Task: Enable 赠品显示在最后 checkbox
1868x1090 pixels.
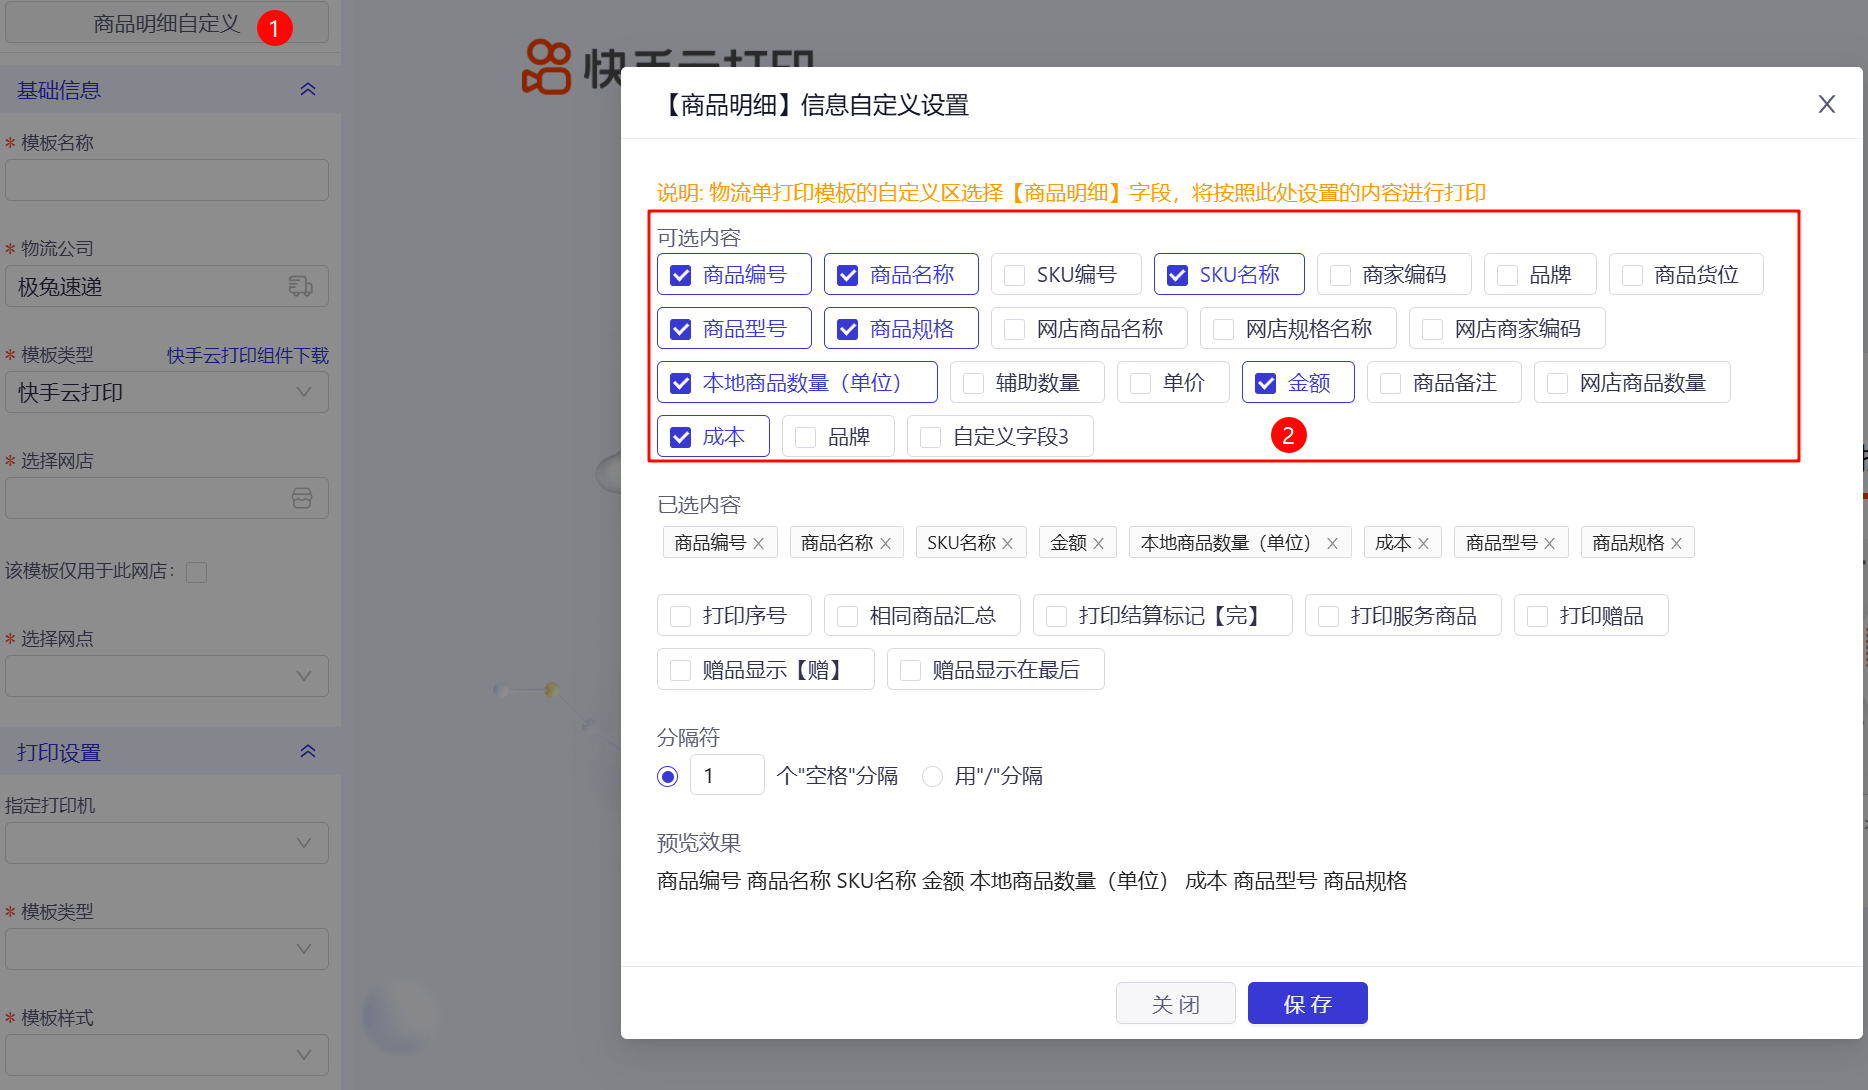Action: (x=911, y=670)
